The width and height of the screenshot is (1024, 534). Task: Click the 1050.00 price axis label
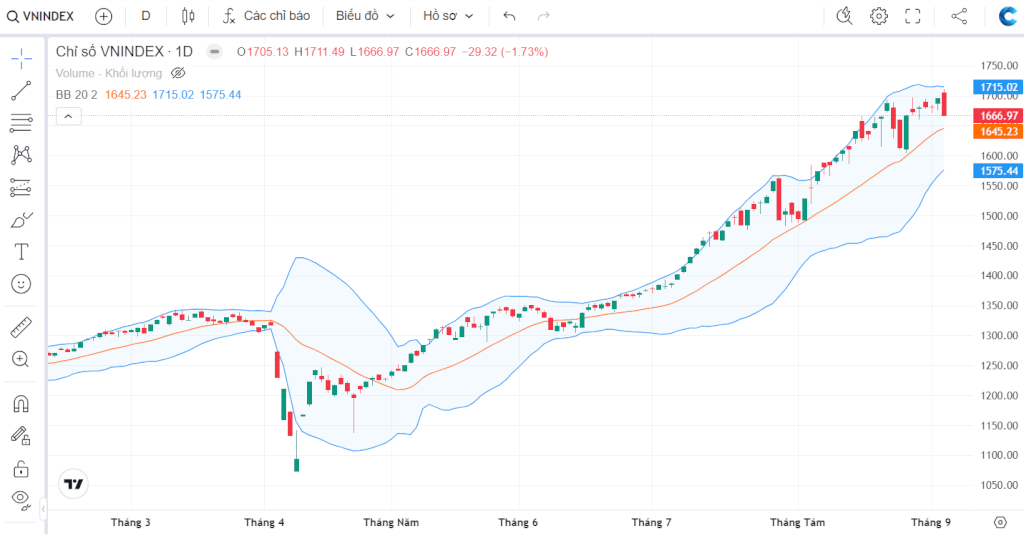(x=999, y=485)
